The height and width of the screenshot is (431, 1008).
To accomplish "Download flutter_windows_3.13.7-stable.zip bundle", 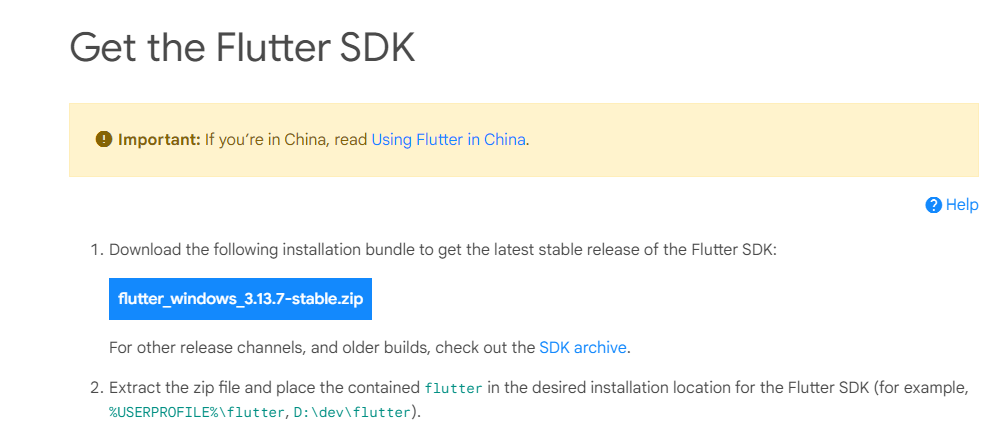I will (x=240, y=299).
